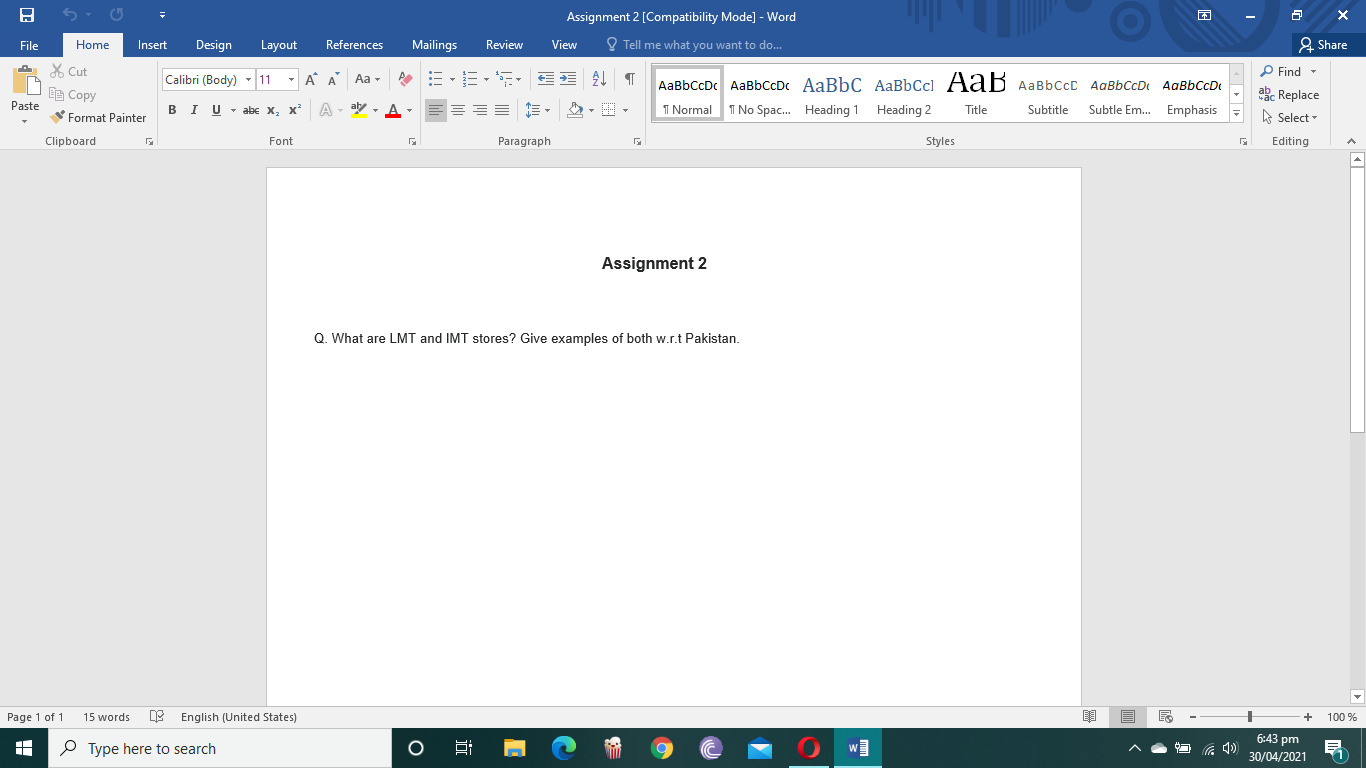The image size is (1366, 768).
Task: Toggle center text alignment
Action: (458, 110)
